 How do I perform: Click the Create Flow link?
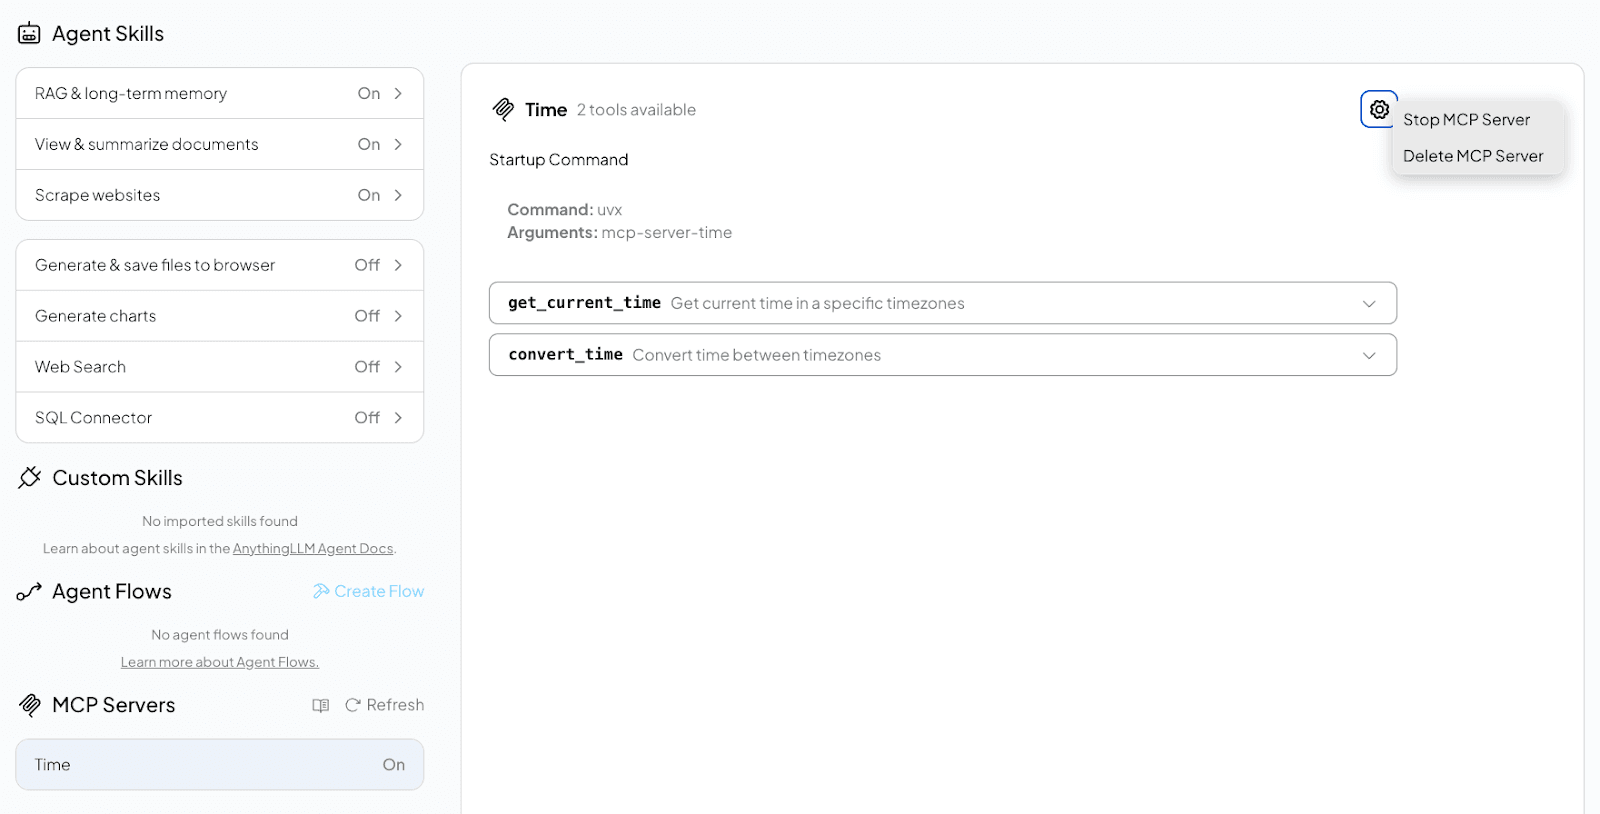369,592
